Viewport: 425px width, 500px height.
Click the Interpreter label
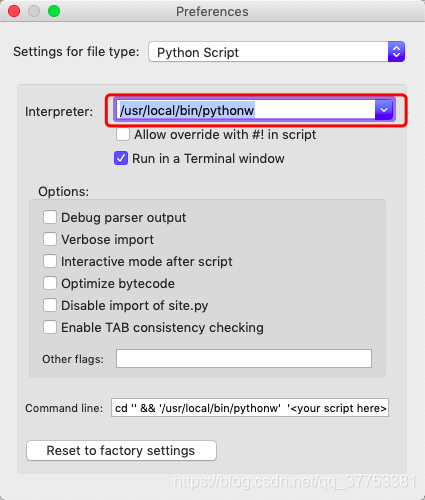pyautogui.click(x=59, y=111)
